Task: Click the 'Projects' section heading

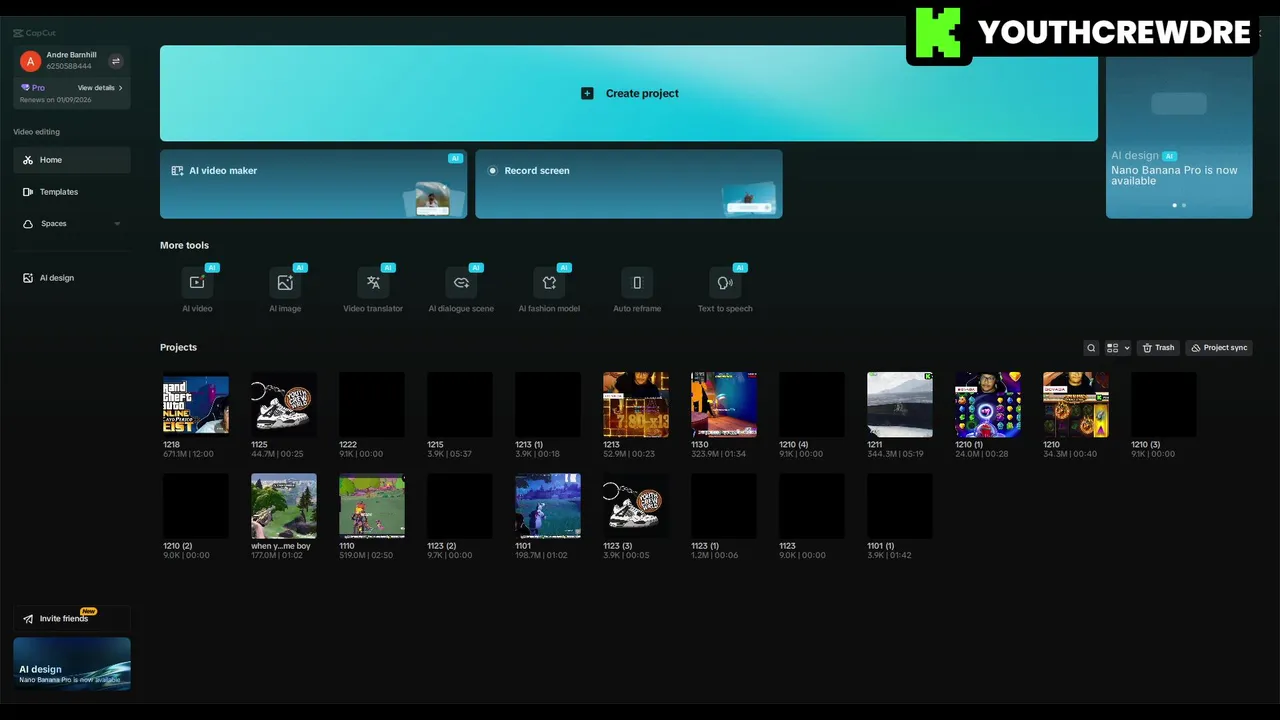Action: tap(178, 347)
